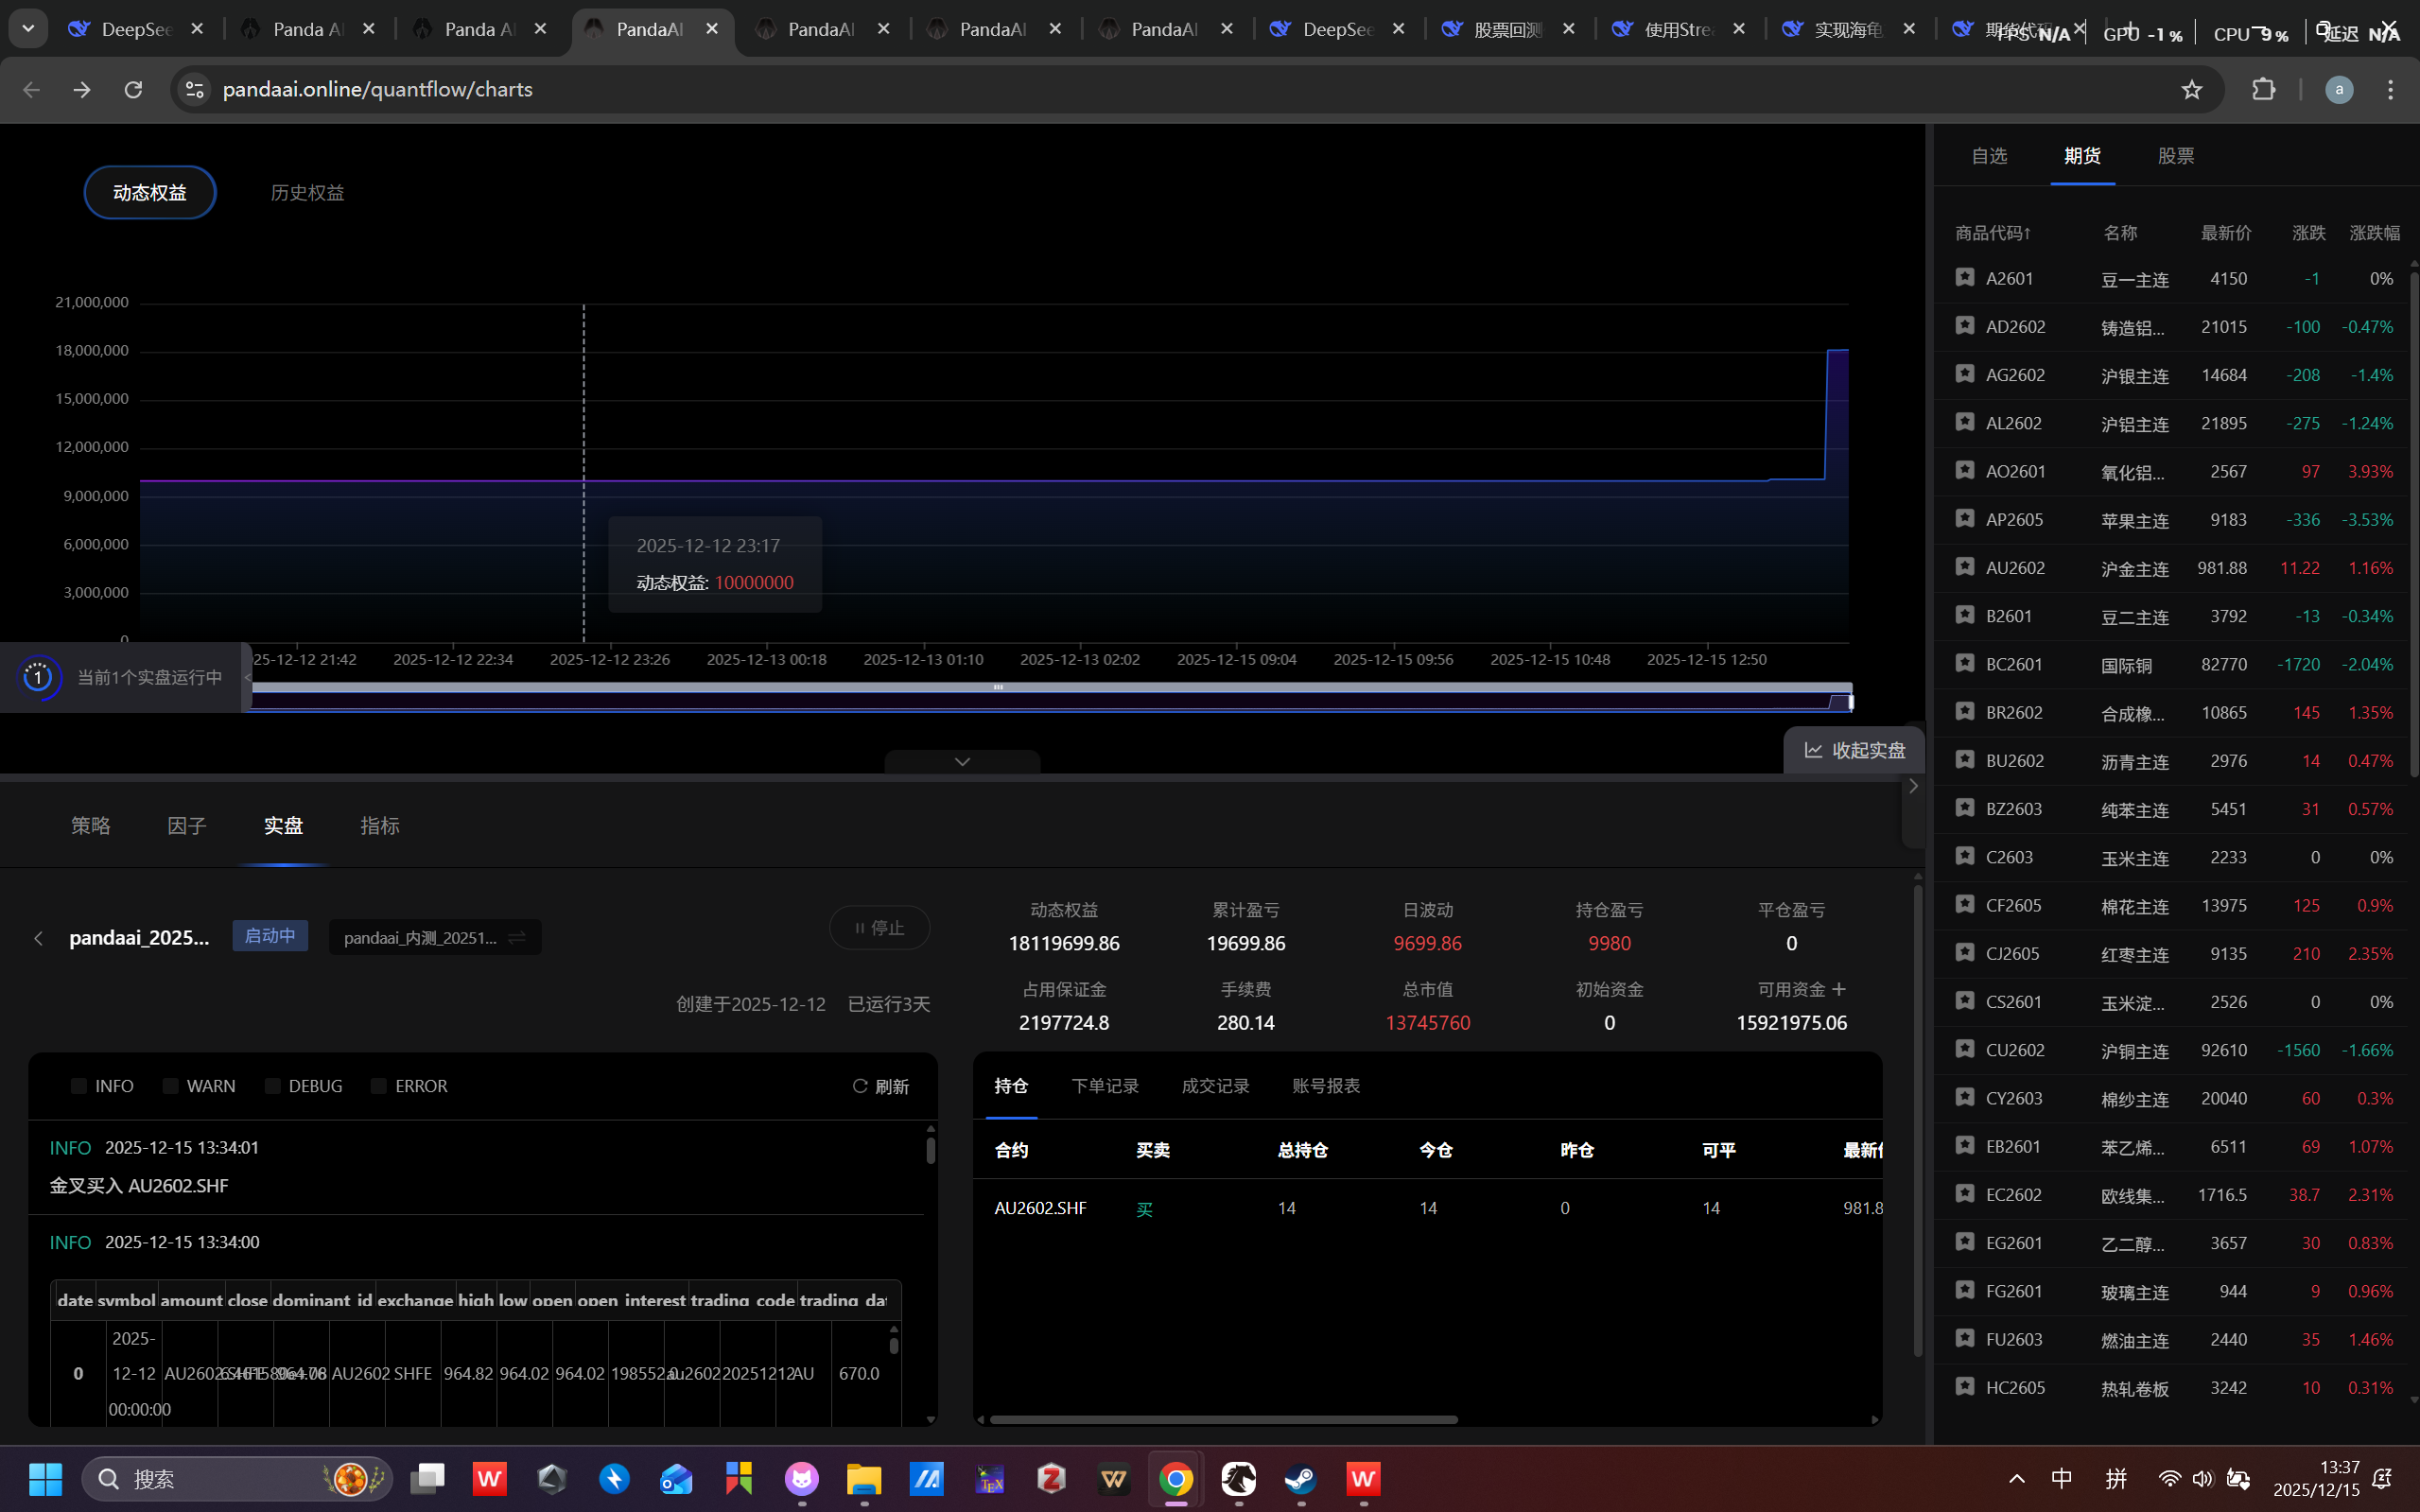2420x1512 pixels.
Task: Go back using the browser back arrow
Action: point(31,90)
